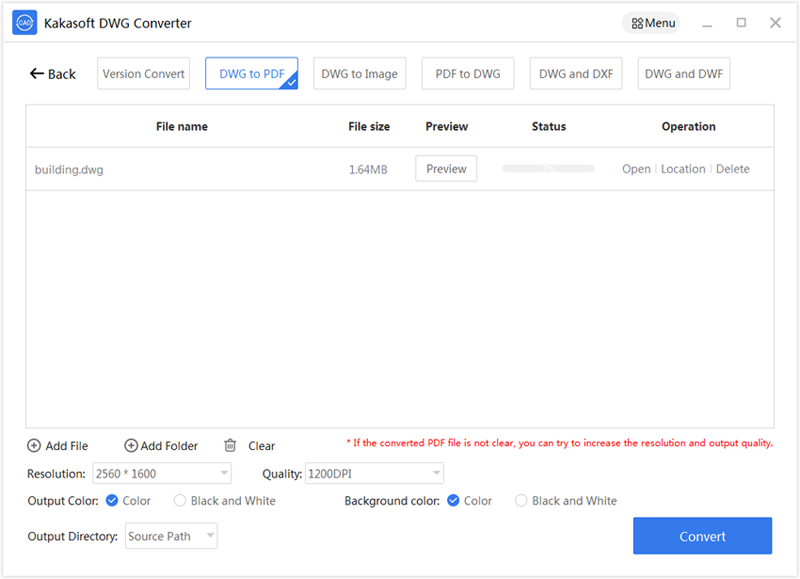Click the 1.64MB file size cell
This screenshot has height=579, width=800.
368,169
